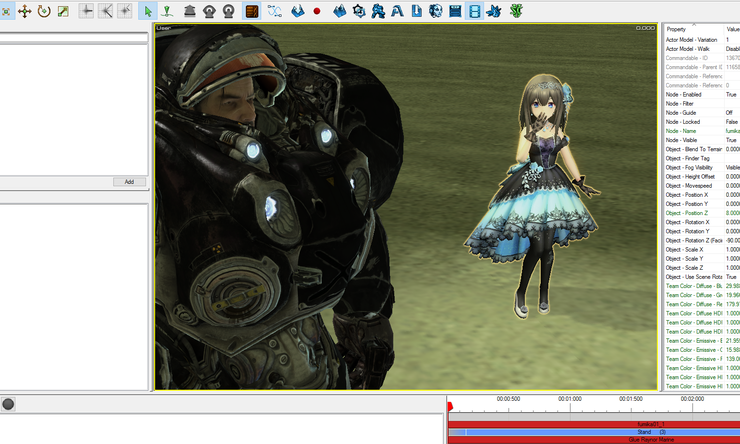
Task: Click the round gray button at bottom left
Action: pos(8,404)
